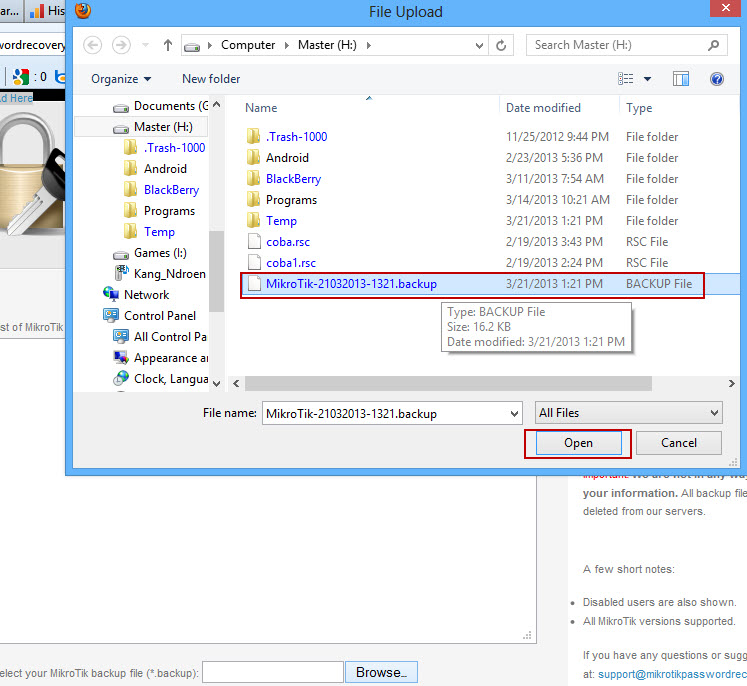Click the Firefox icon in dialog title
The width and height of the screenshot is (747, 686).
83,10
